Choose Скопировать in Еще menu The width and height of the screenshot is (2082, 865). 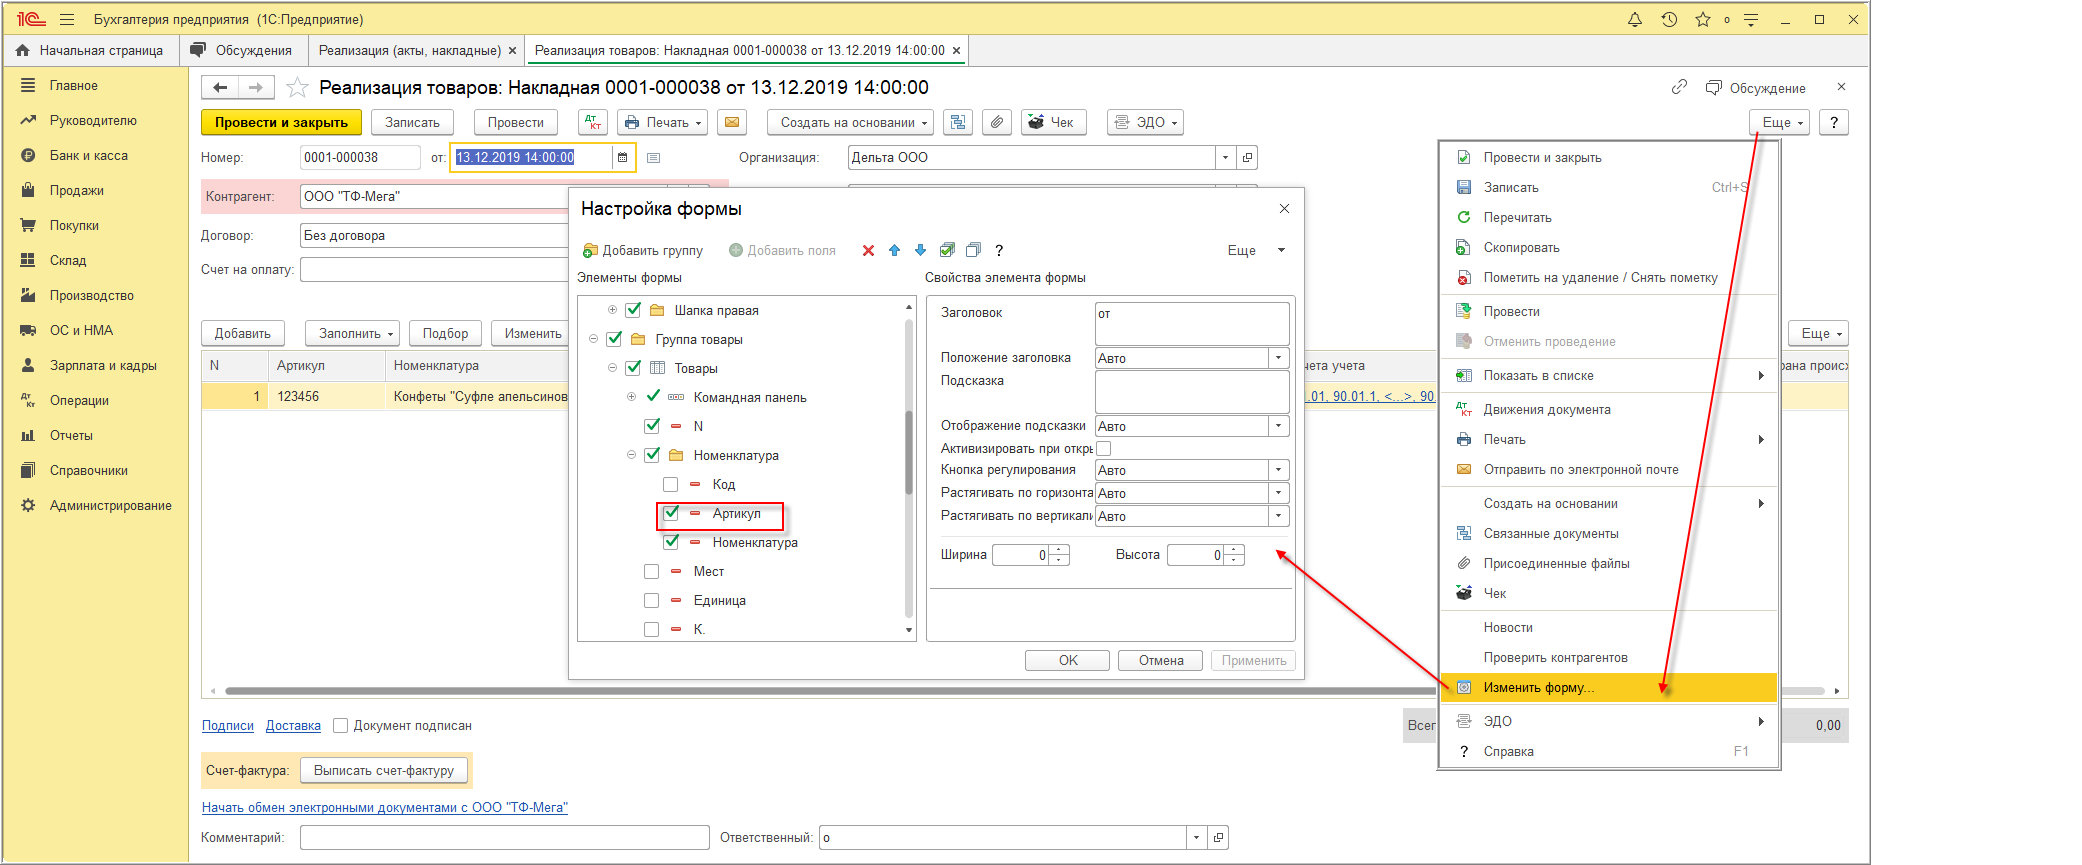pyautogui.click(x=1609, y=247)
